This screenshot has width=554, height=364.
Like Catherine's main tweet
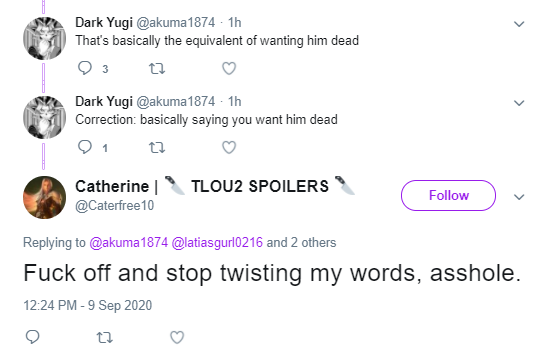click(x=177, y=337)
